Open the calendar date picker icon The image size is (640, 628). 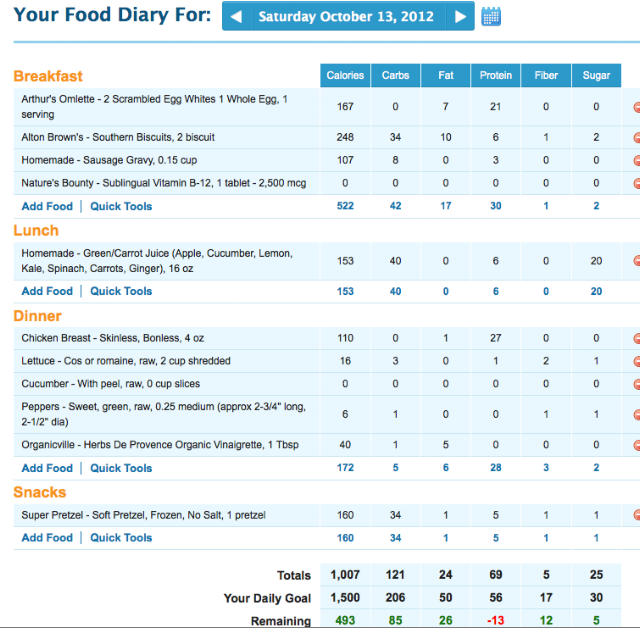point(491,17)
